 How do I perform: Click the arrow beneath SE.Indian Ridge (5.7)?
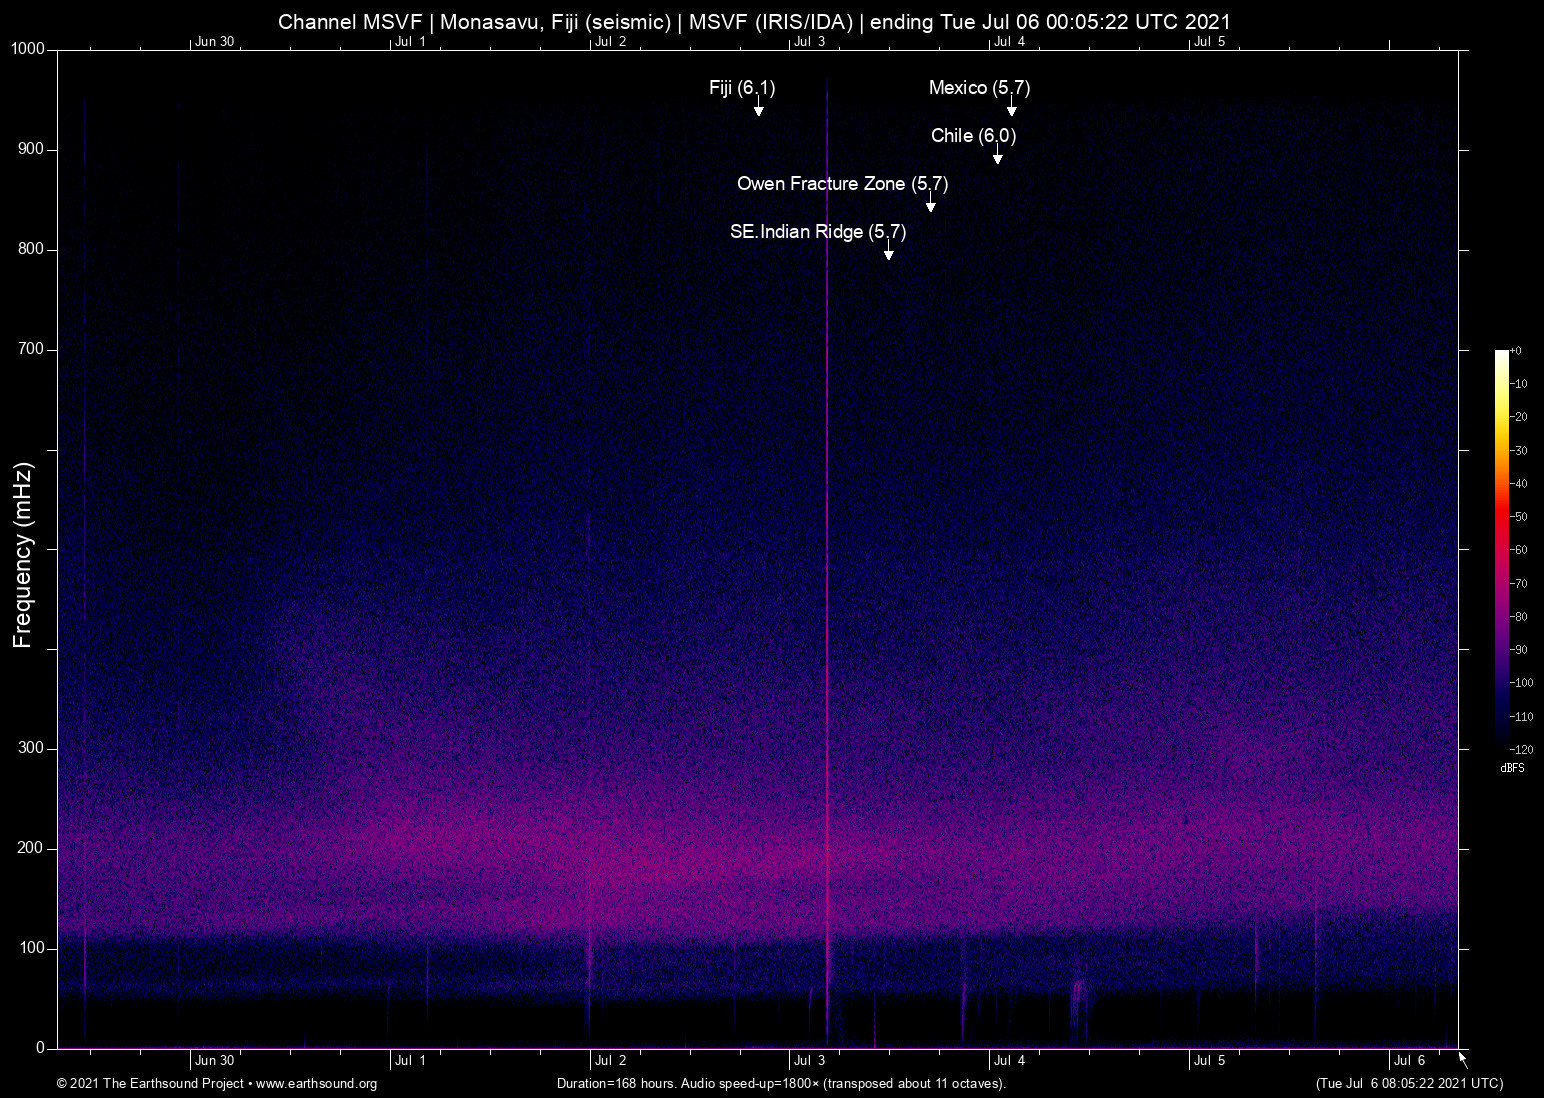pyautogui.click(x=888, y=252)
